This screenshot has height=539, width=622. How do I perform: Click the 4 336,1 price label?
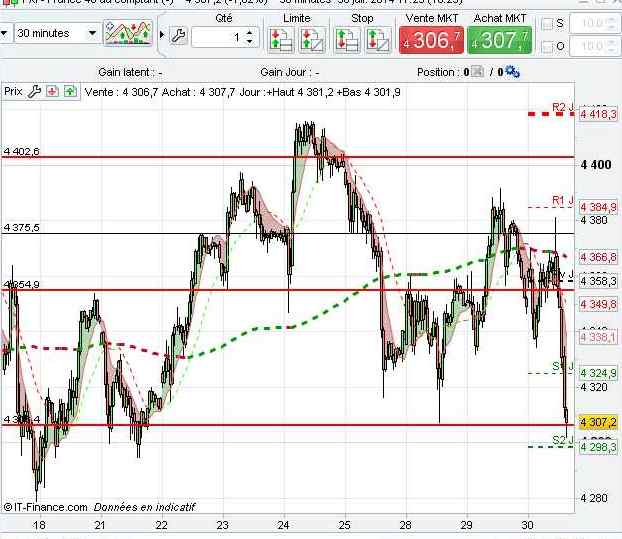(598, 338)
